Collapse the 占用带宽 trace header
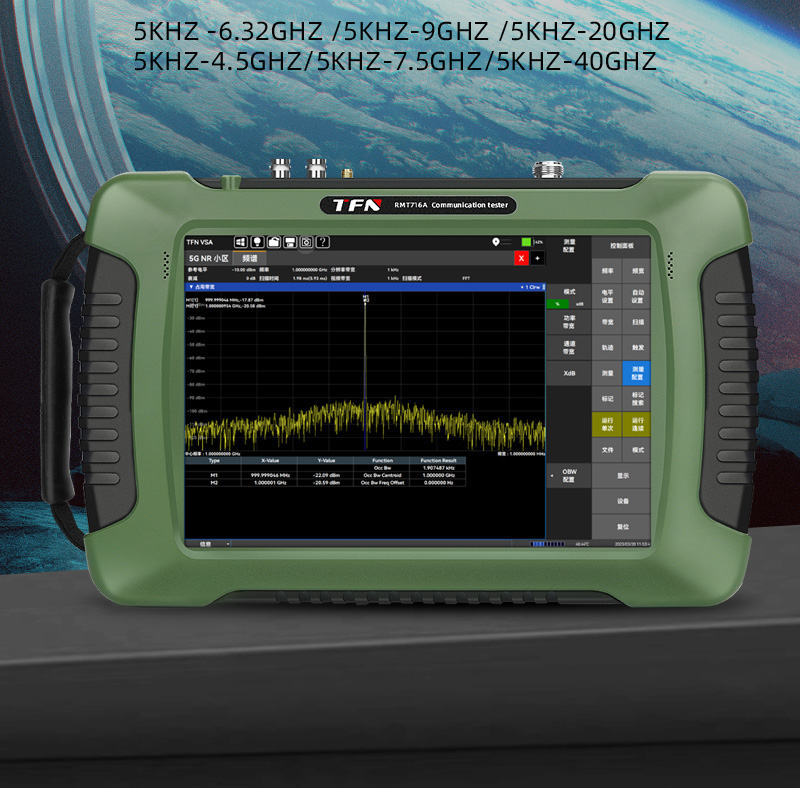Image resolution: width=800 pixels, height=788 pixels. coord(191,287)
